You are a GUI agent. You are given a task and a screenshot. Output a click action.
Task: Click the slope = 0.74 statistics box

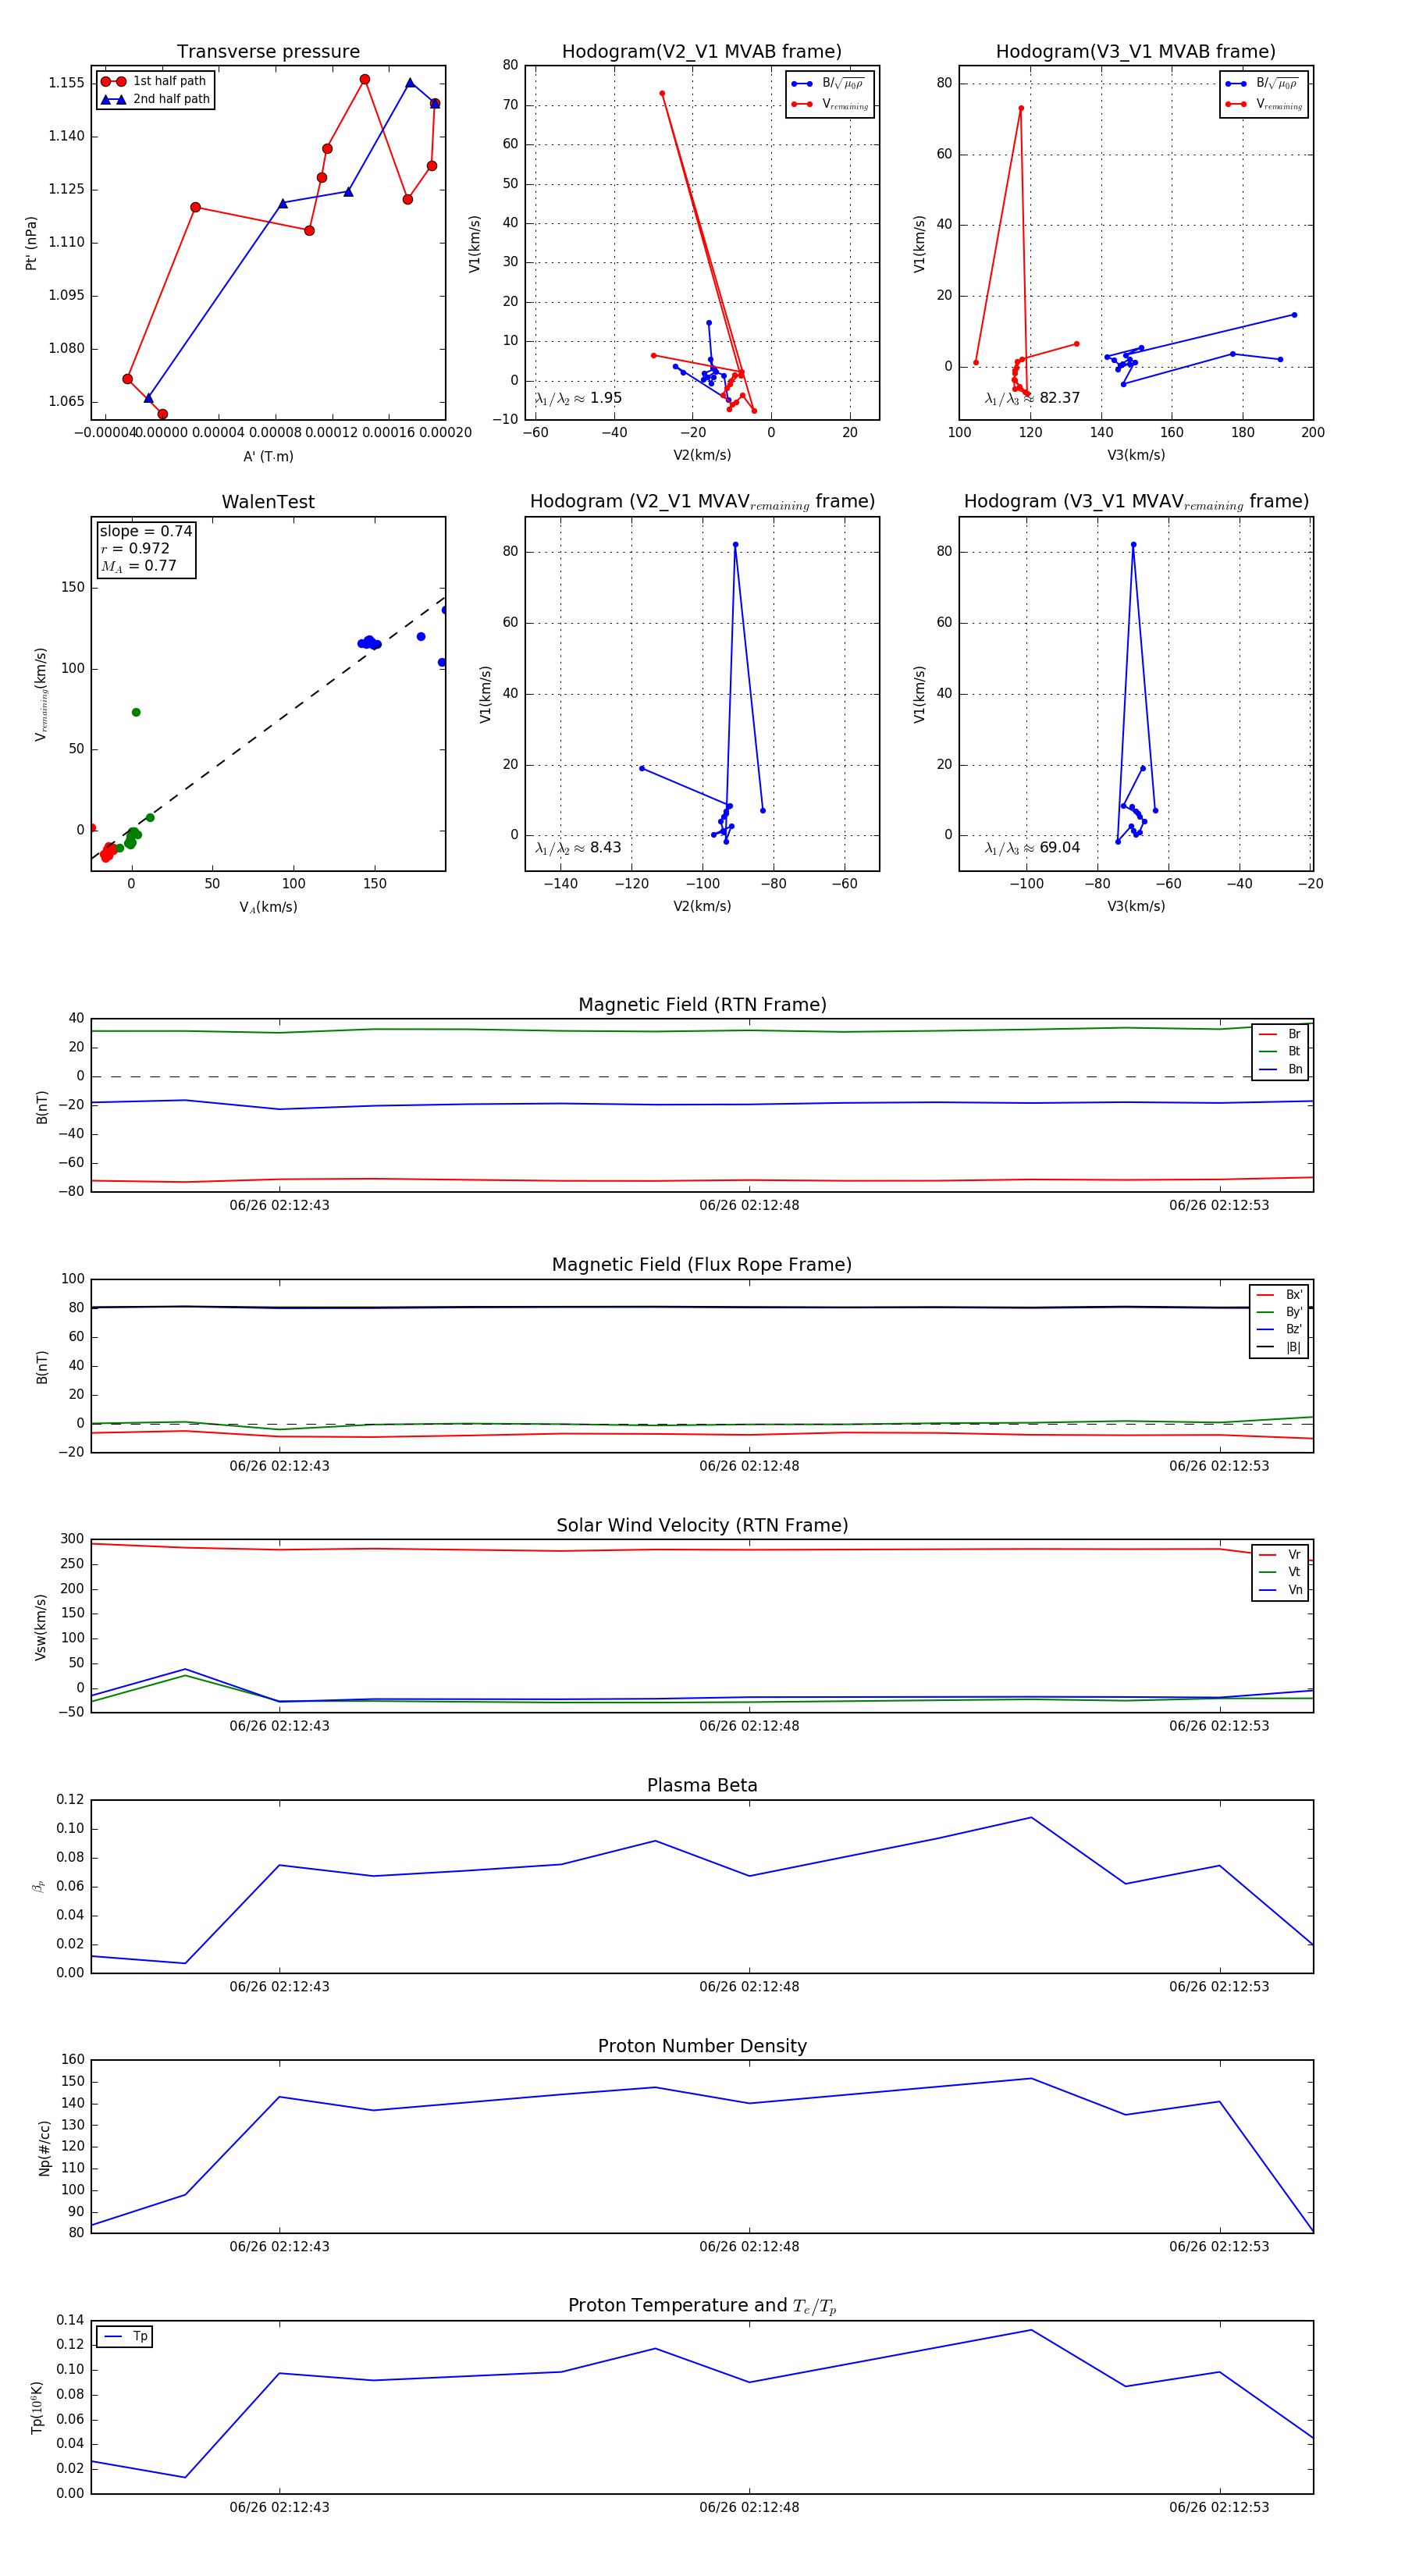[146, 548]
